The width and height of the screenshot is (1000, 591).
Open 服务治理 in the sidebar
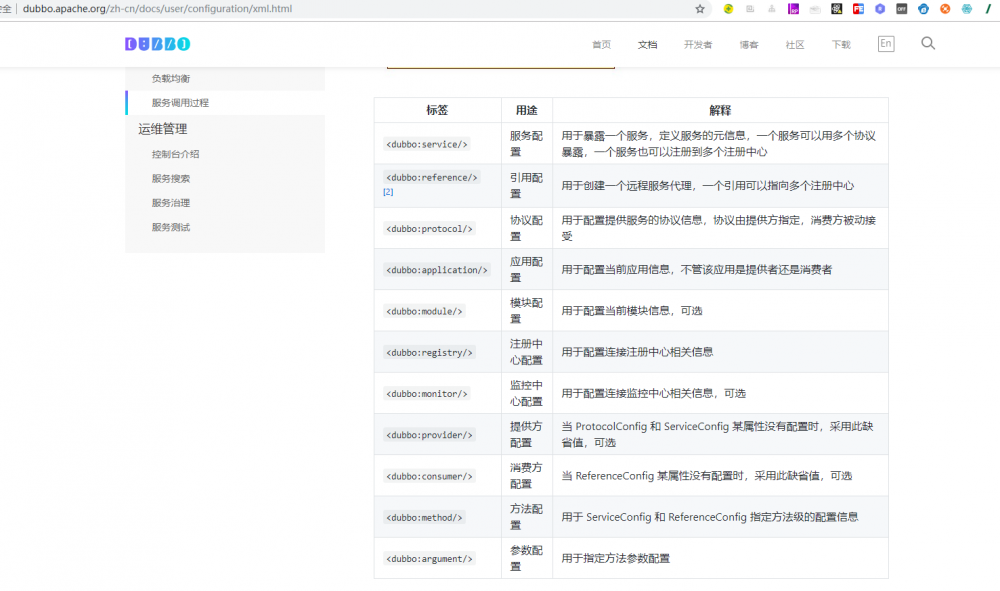(x=171, y=203)
